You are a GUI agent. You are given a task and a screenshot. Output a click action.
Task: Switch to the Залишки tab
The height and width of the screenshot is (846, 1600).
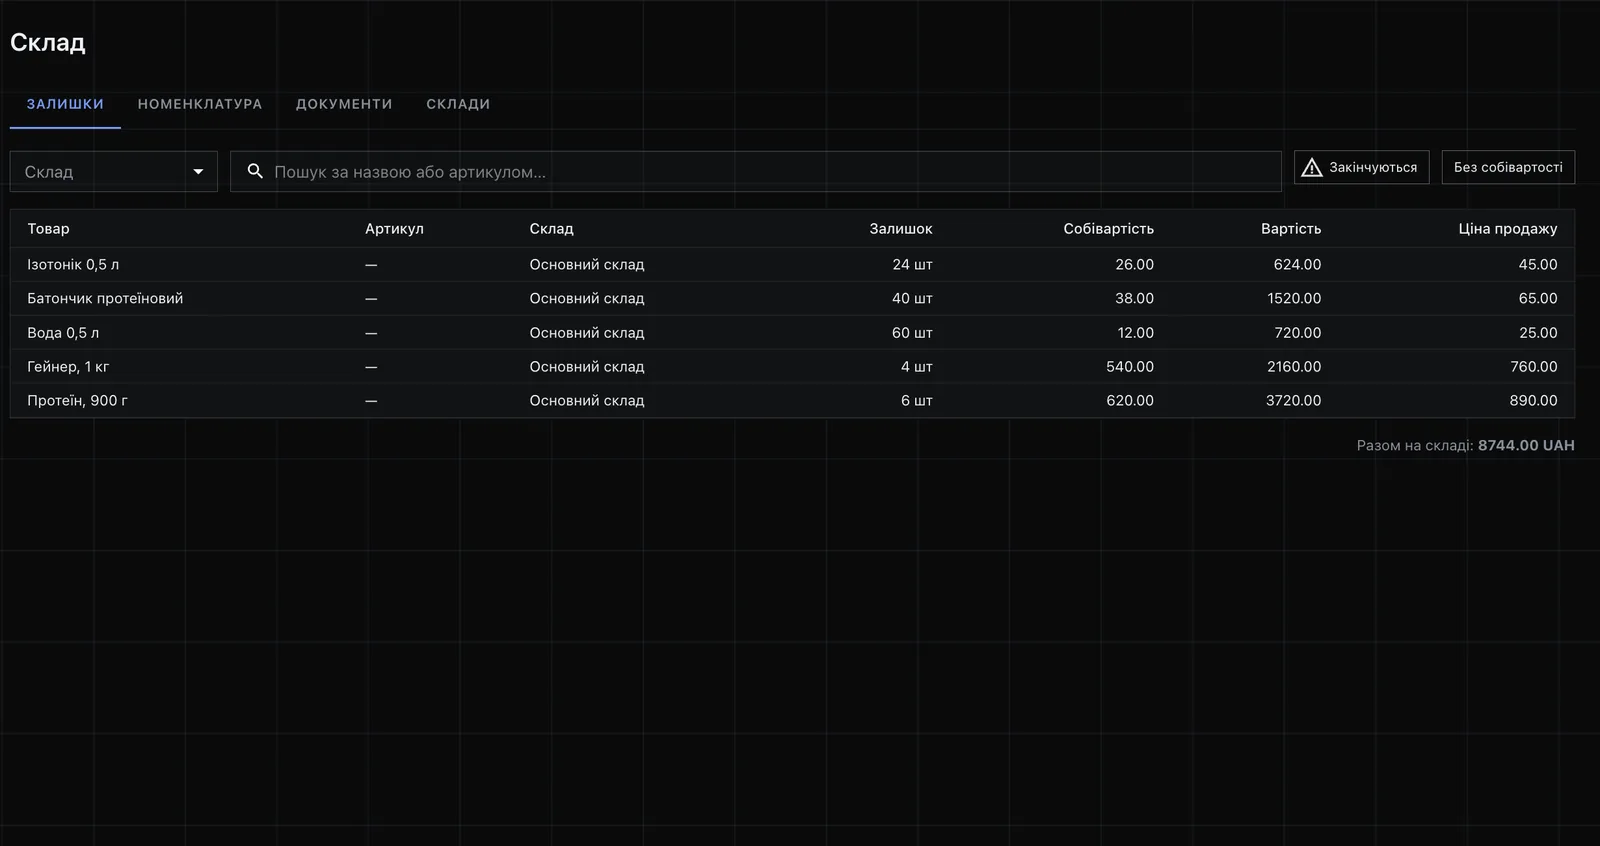pyautogui.click(x=65, y=104)
